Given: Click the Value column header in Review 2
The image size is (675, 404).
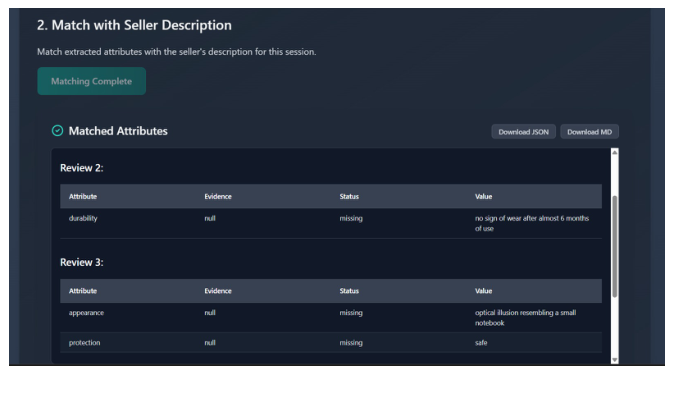Looking at the screenshot, I should tap(483, 196).
